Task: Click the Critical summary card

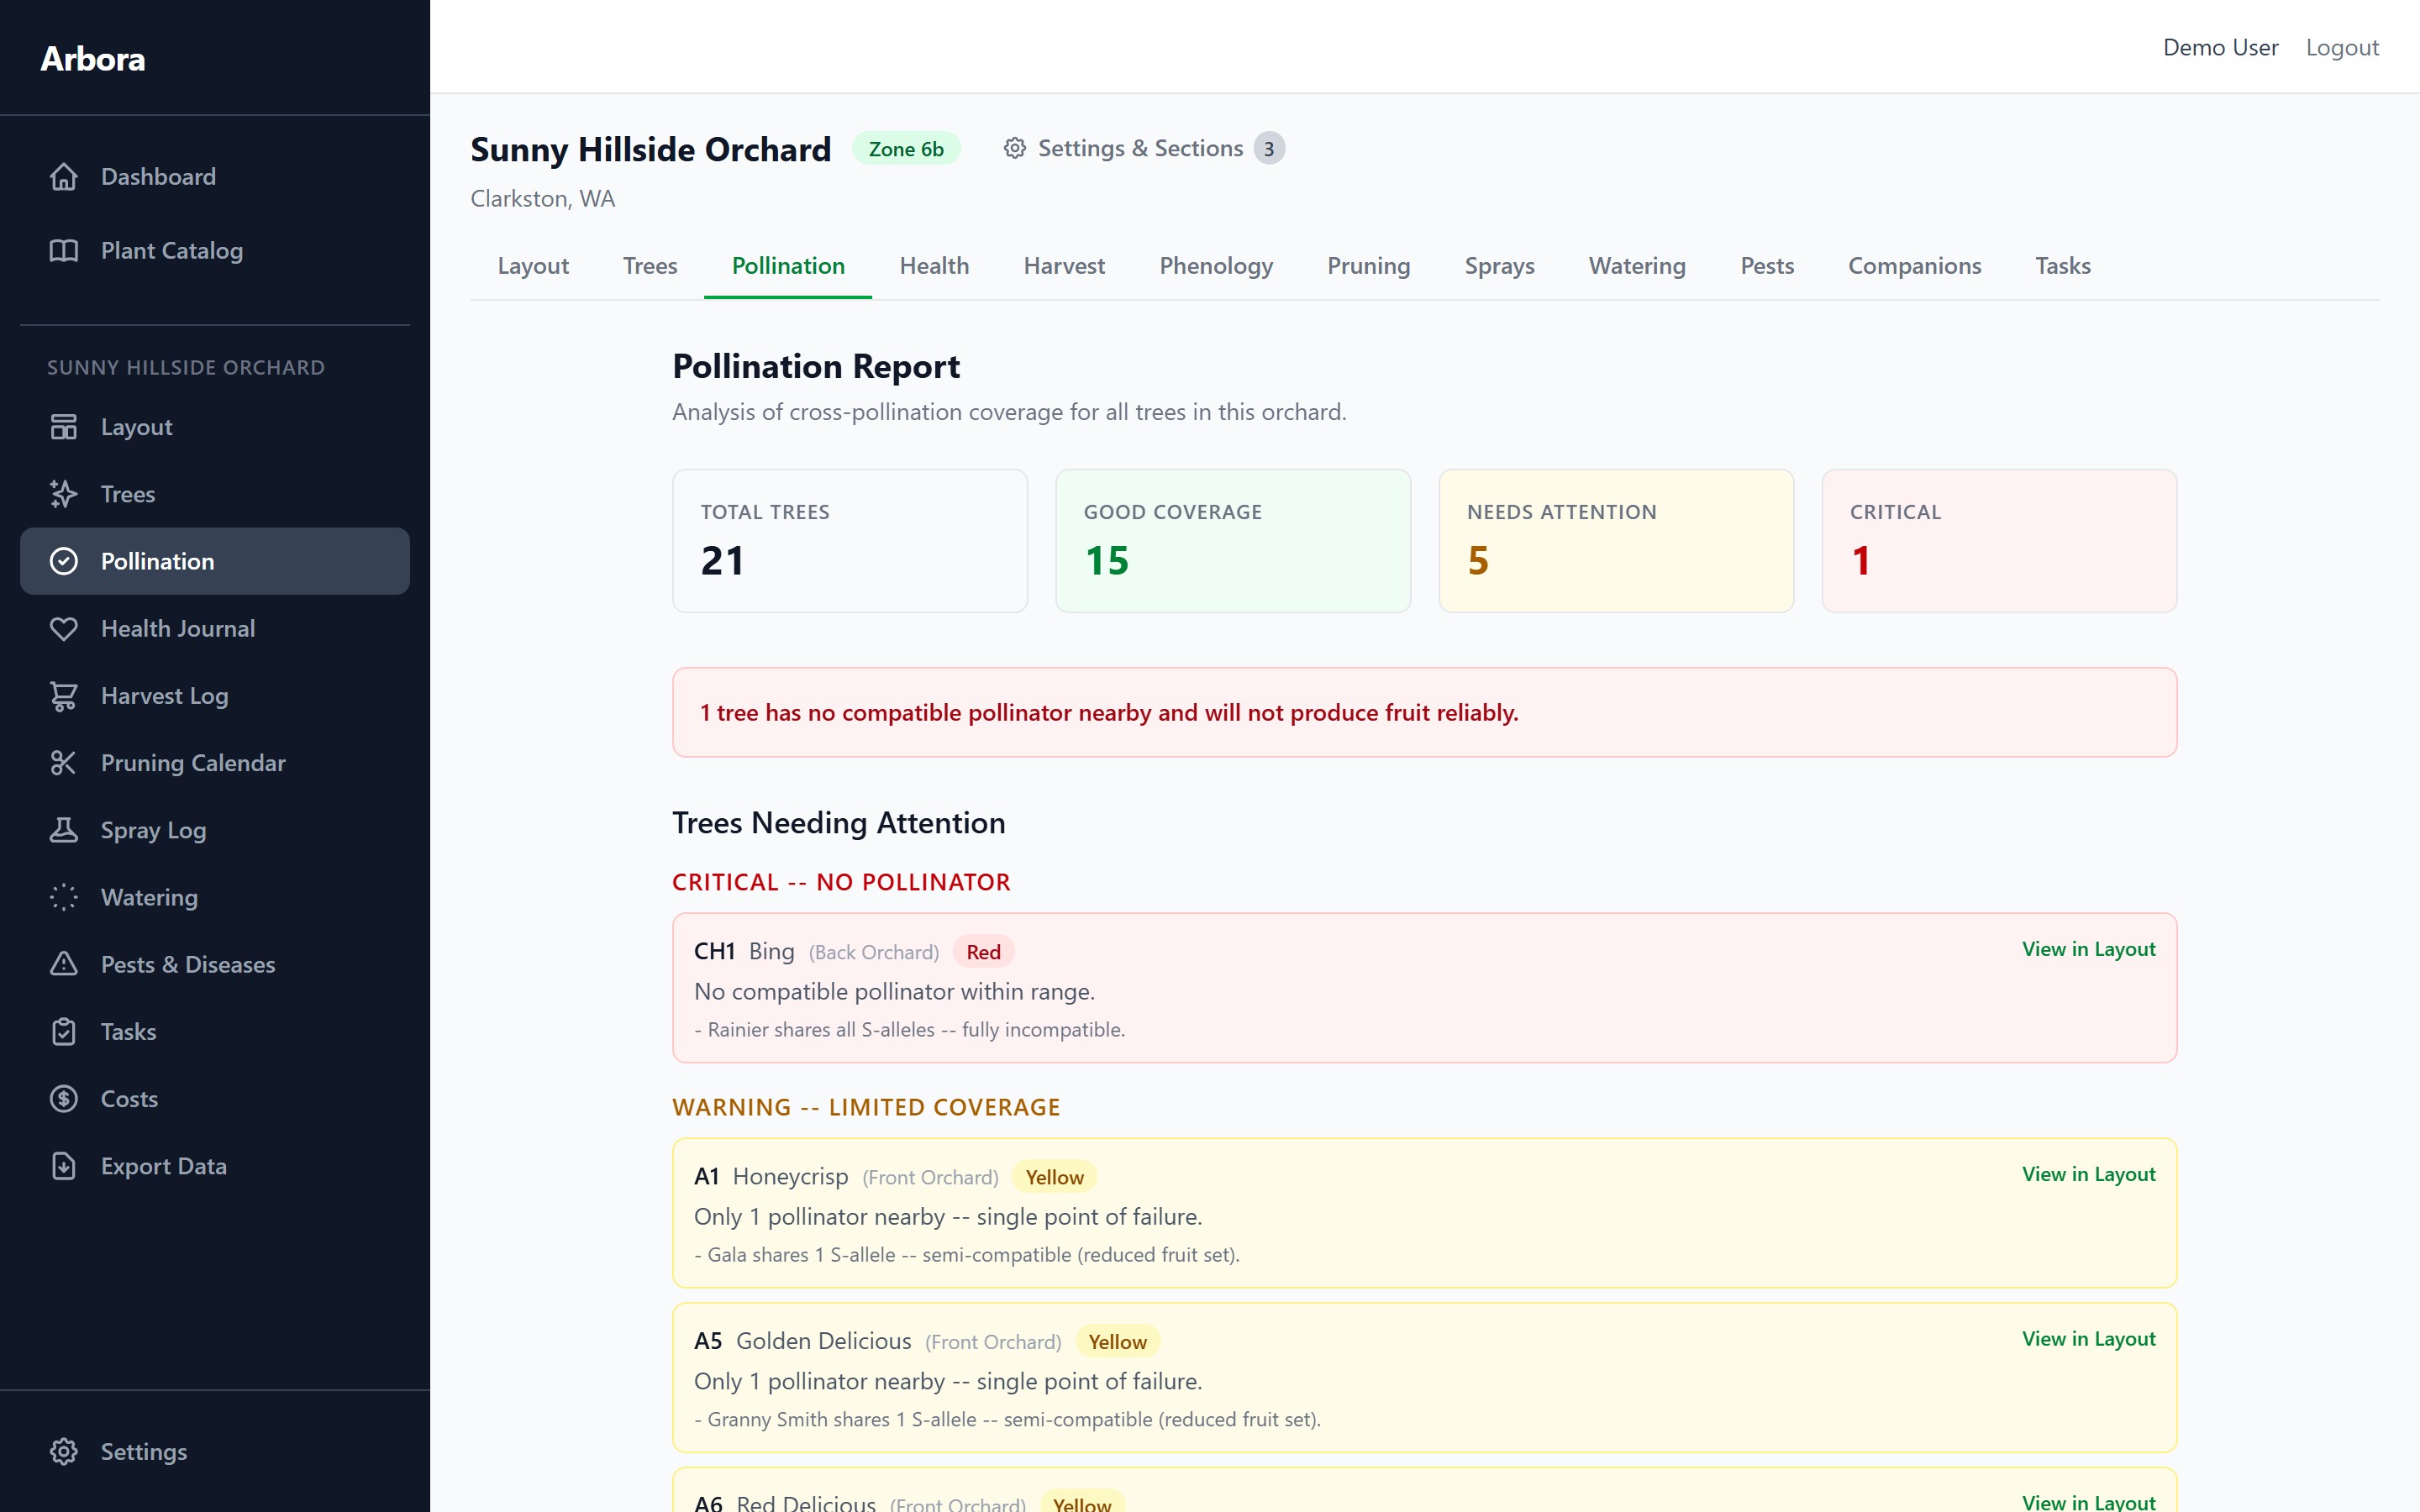Action: pyautogui.click(x=1998, y=541)
